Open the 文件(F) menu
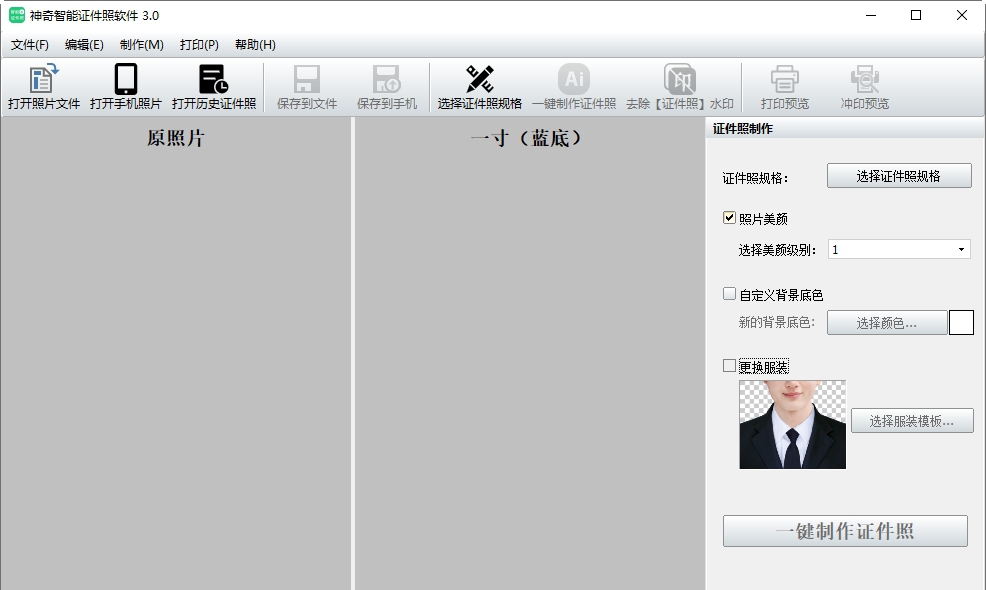This screenshot has height=590, width=986. 29,44
